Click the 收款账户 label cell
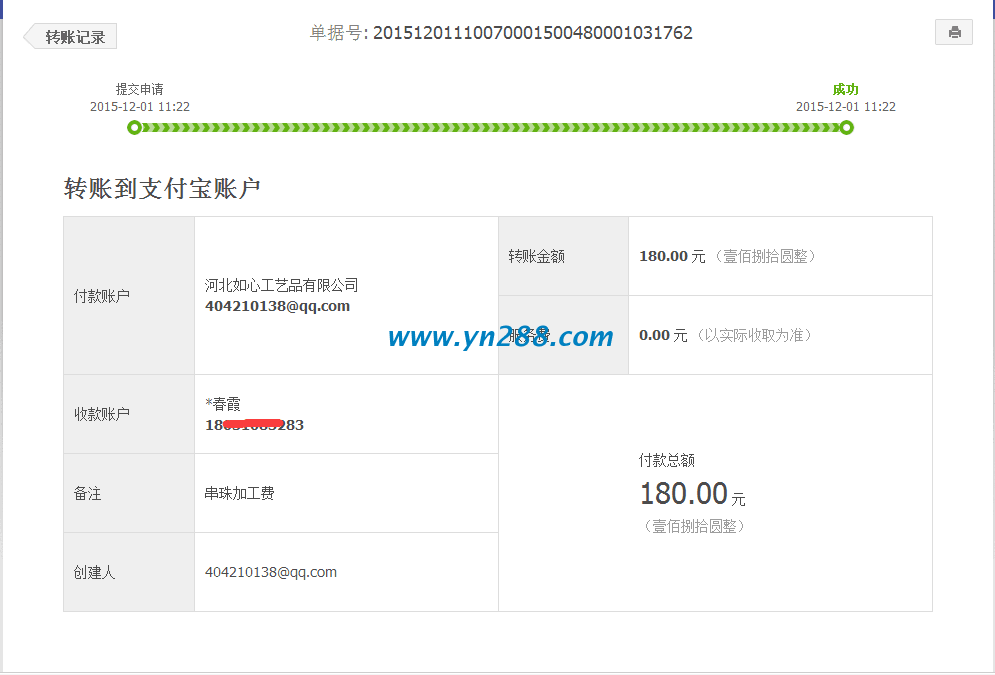 point(102,414)
